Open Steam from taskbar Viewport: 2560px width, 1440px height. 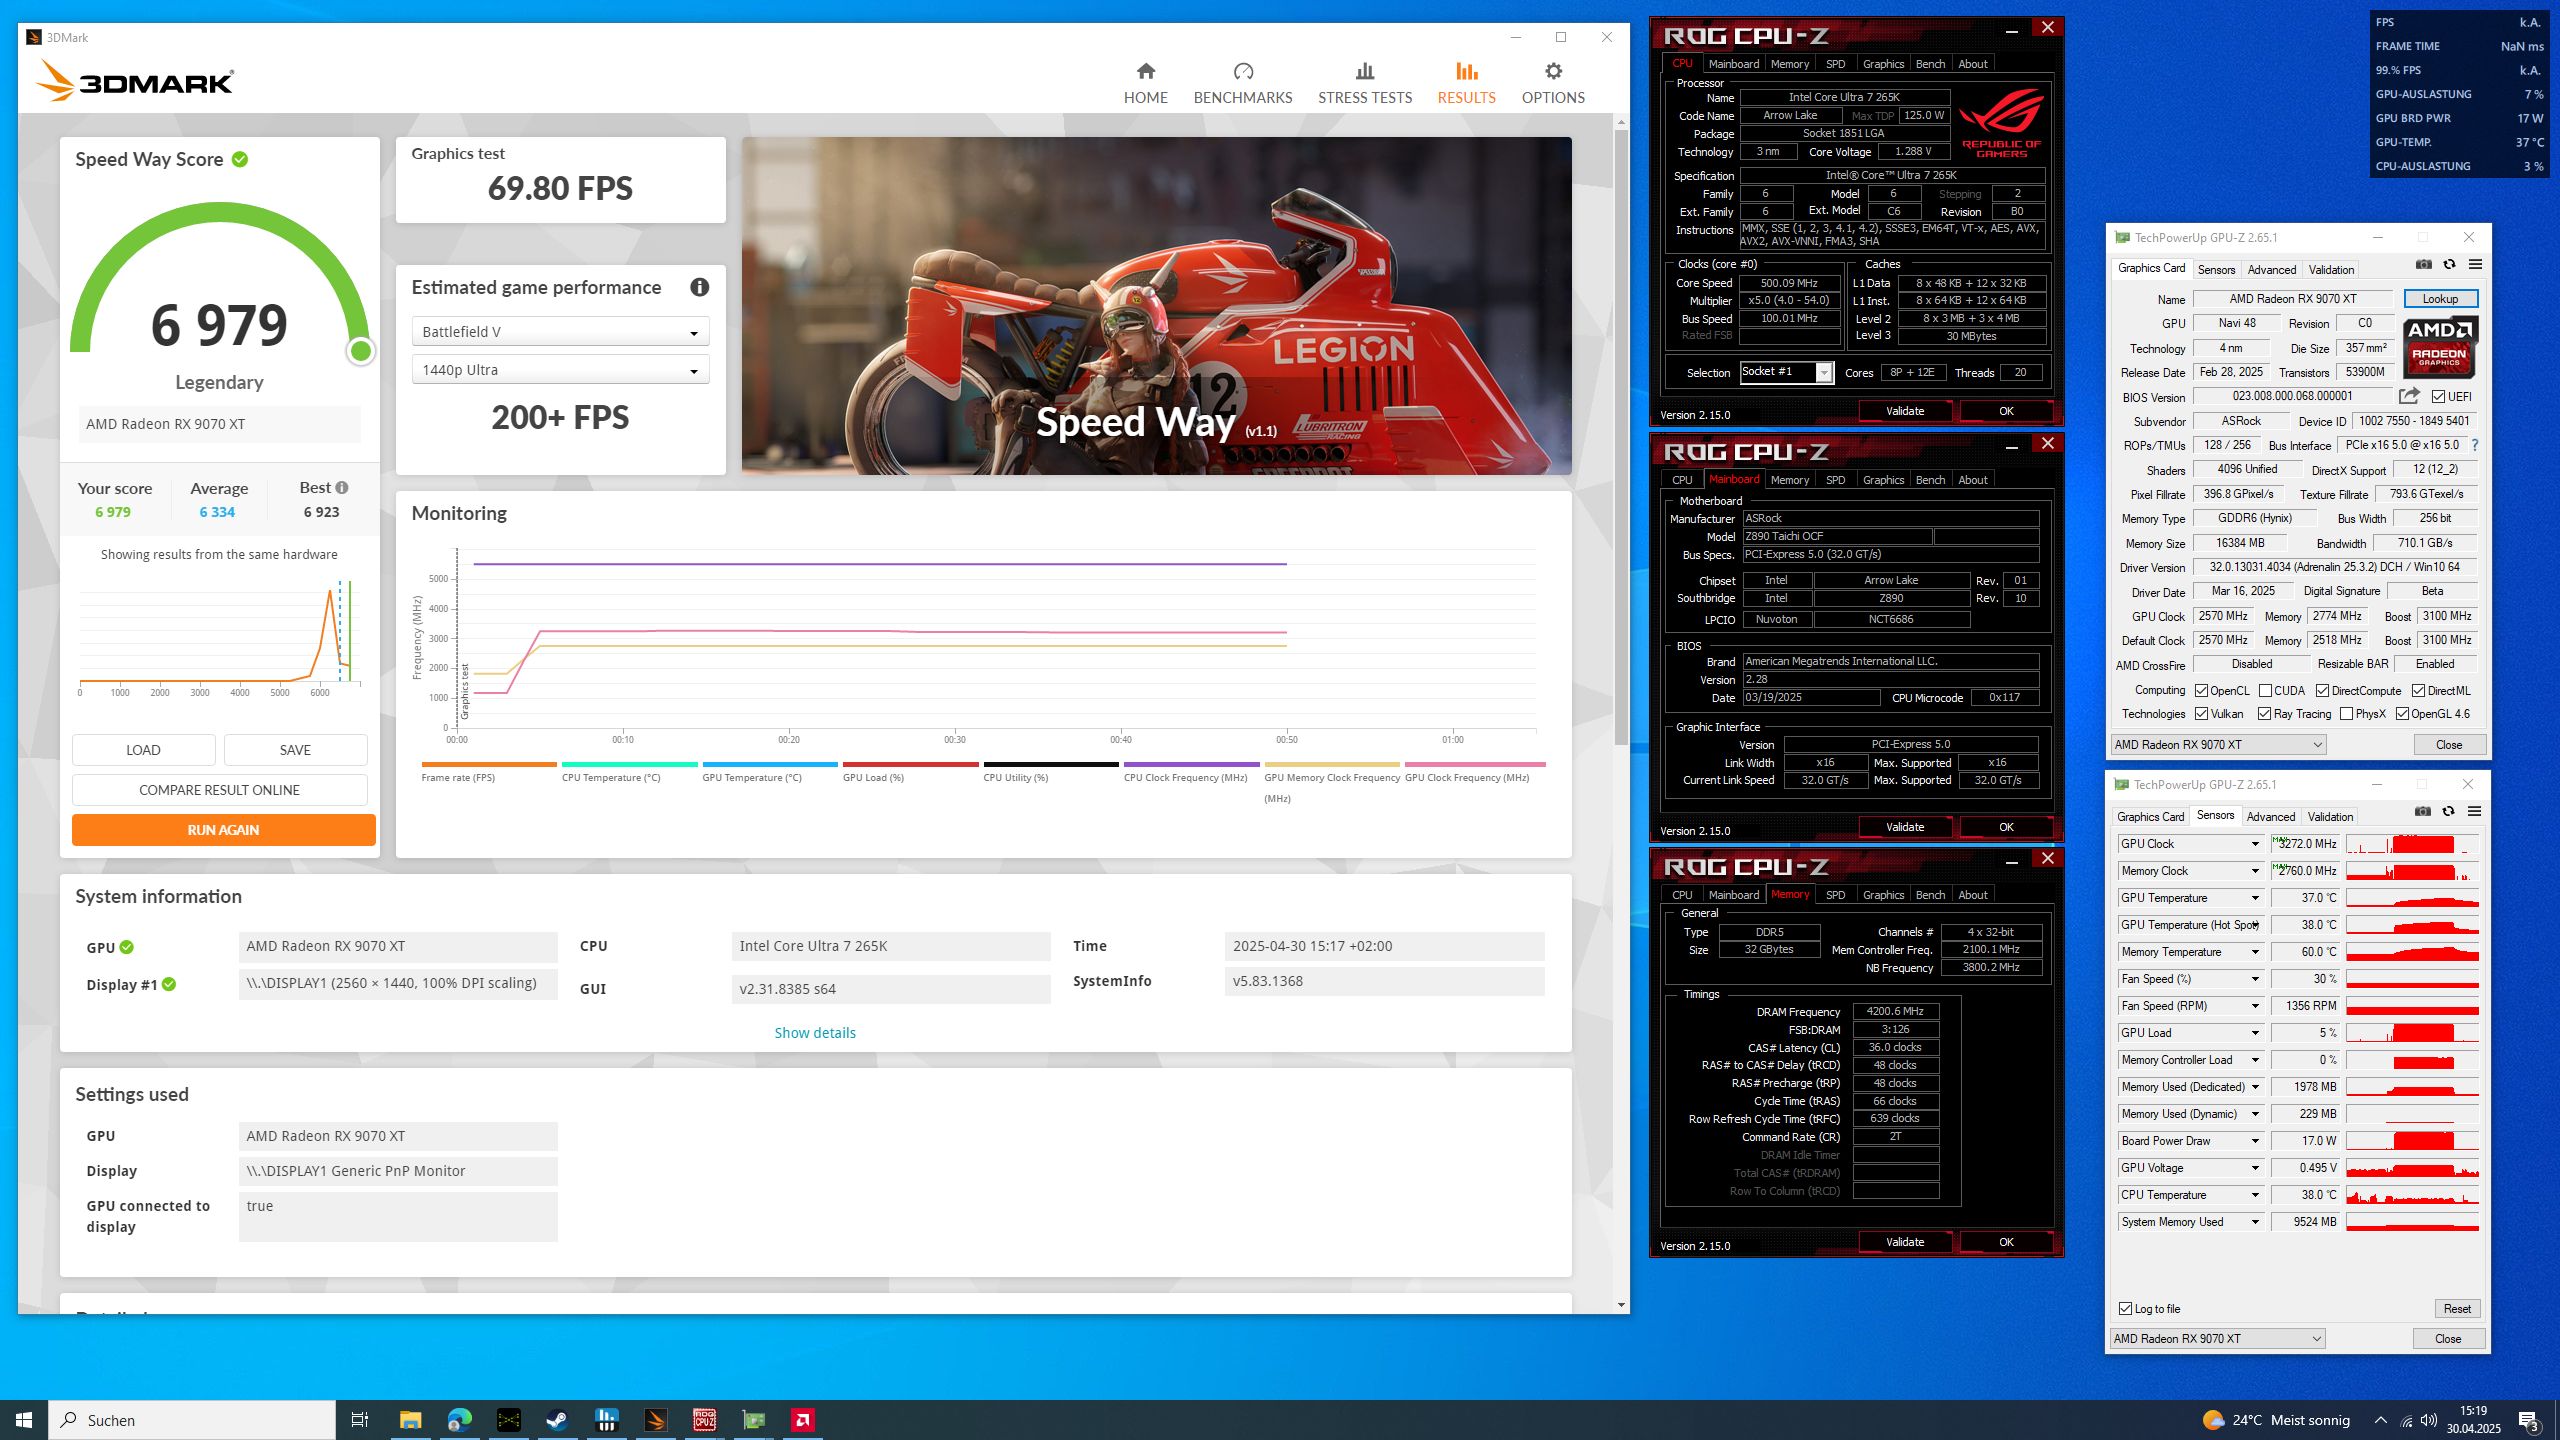pos(557,1420)
